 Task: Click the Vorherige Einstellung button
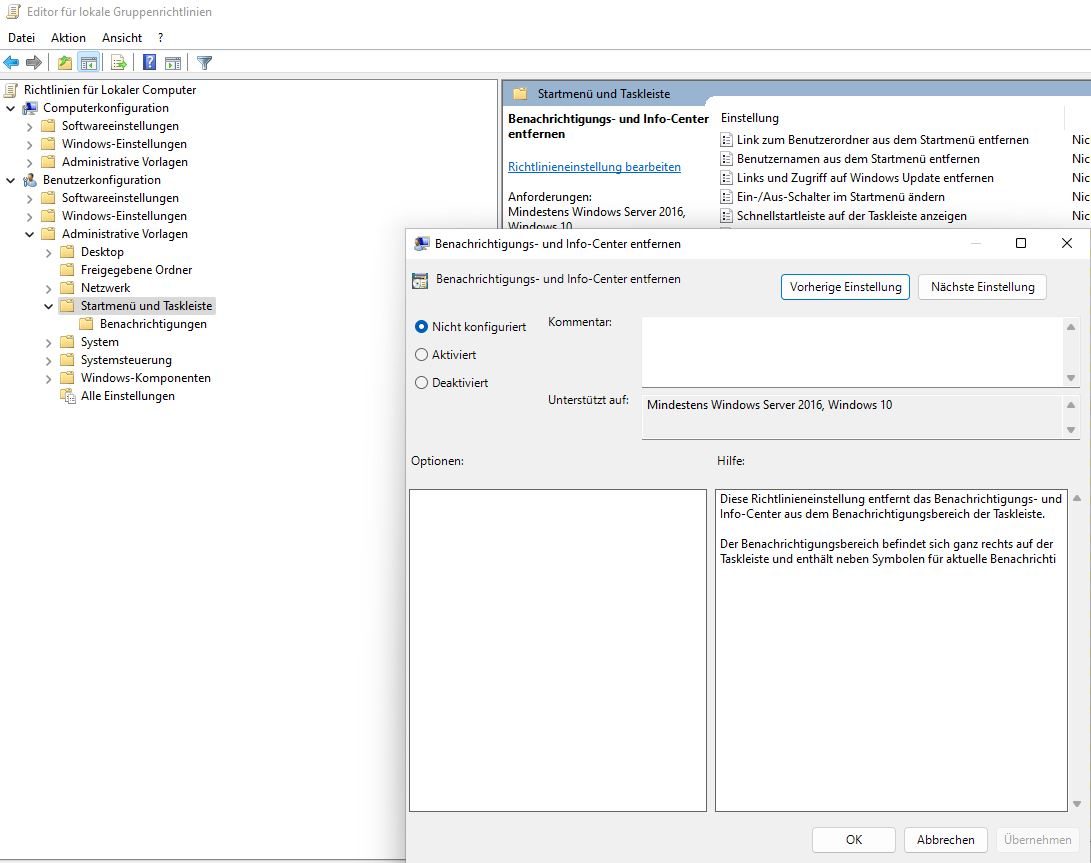click(x=845, y=287)
